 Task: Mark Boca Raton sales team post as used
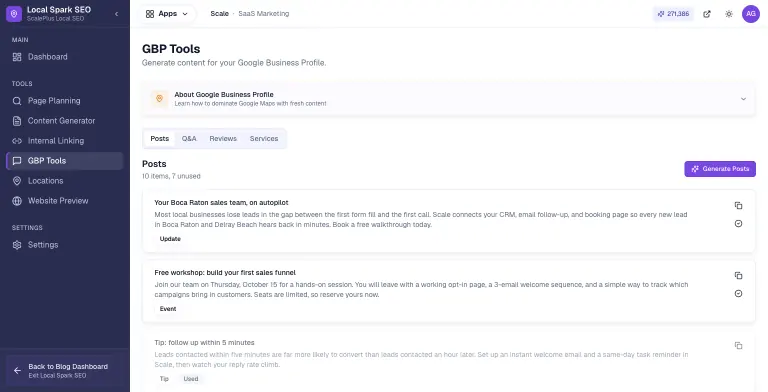click(x=738, y=223)
